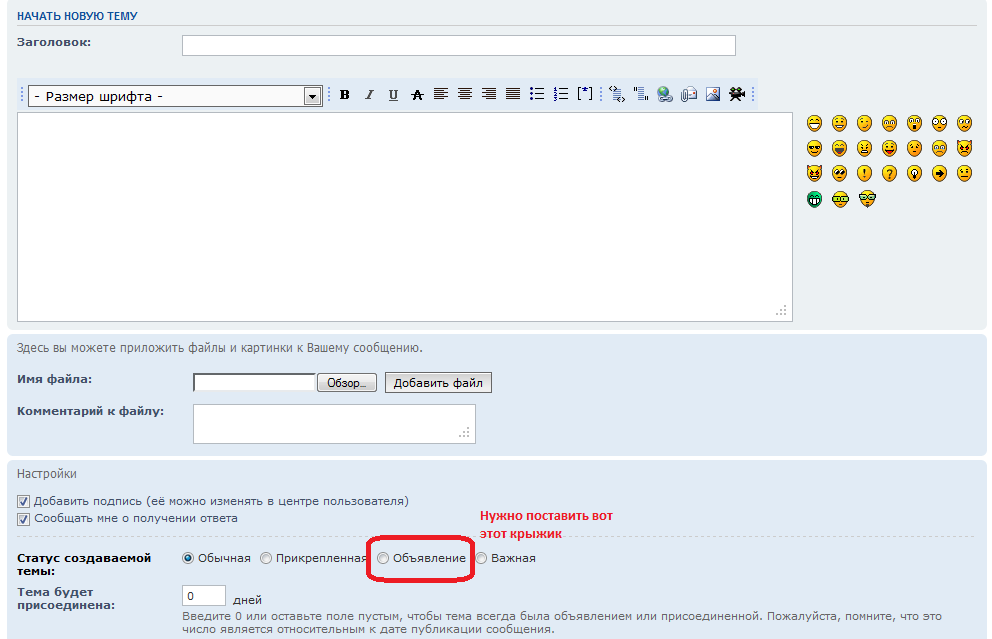The image size is (992, 639).
Task: Click into the 'Заголовок' title field
Action: pos(458,45)
